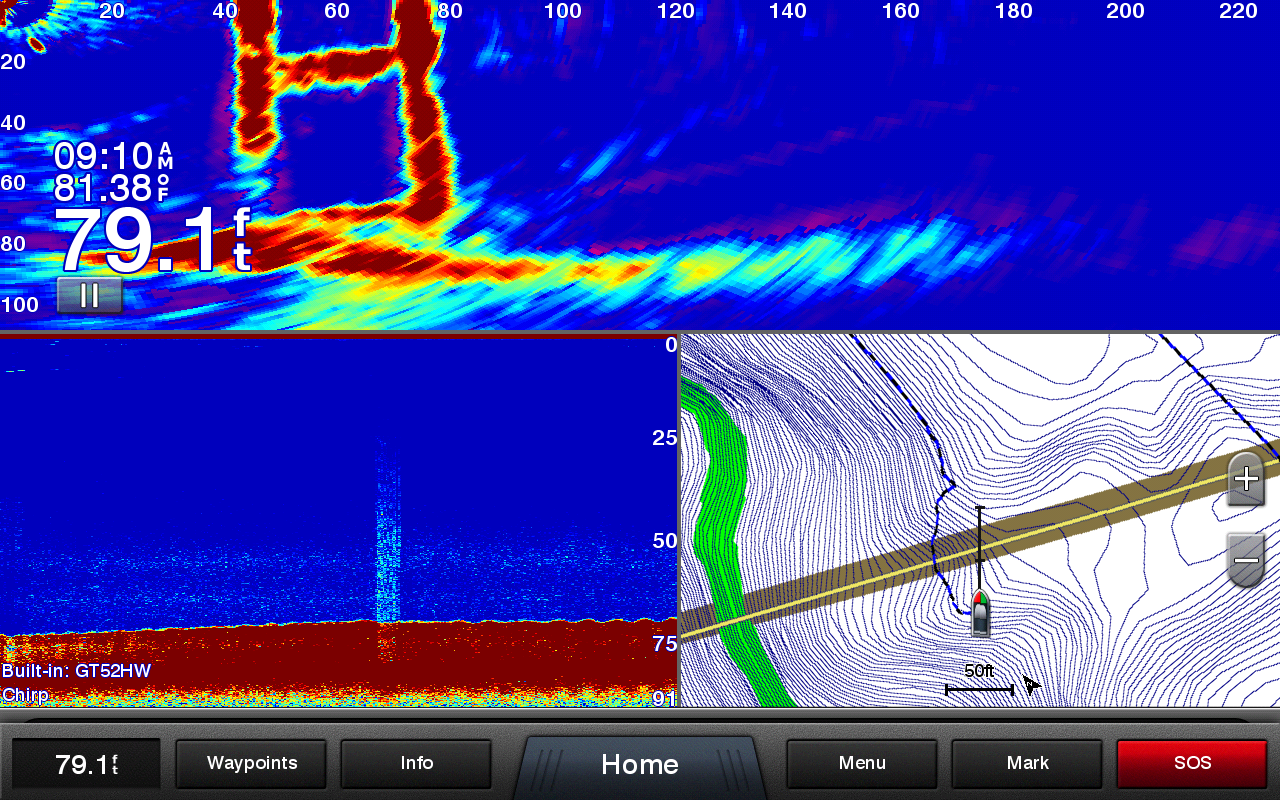1280x800 pixels.
Task: Zoom in on the chart map
Action: click(x=1246, y=479)
